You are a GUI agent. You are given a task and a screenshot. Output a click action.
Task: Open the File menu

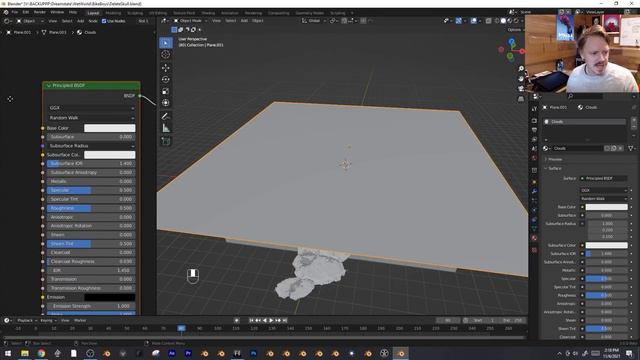tap(15, 13)
